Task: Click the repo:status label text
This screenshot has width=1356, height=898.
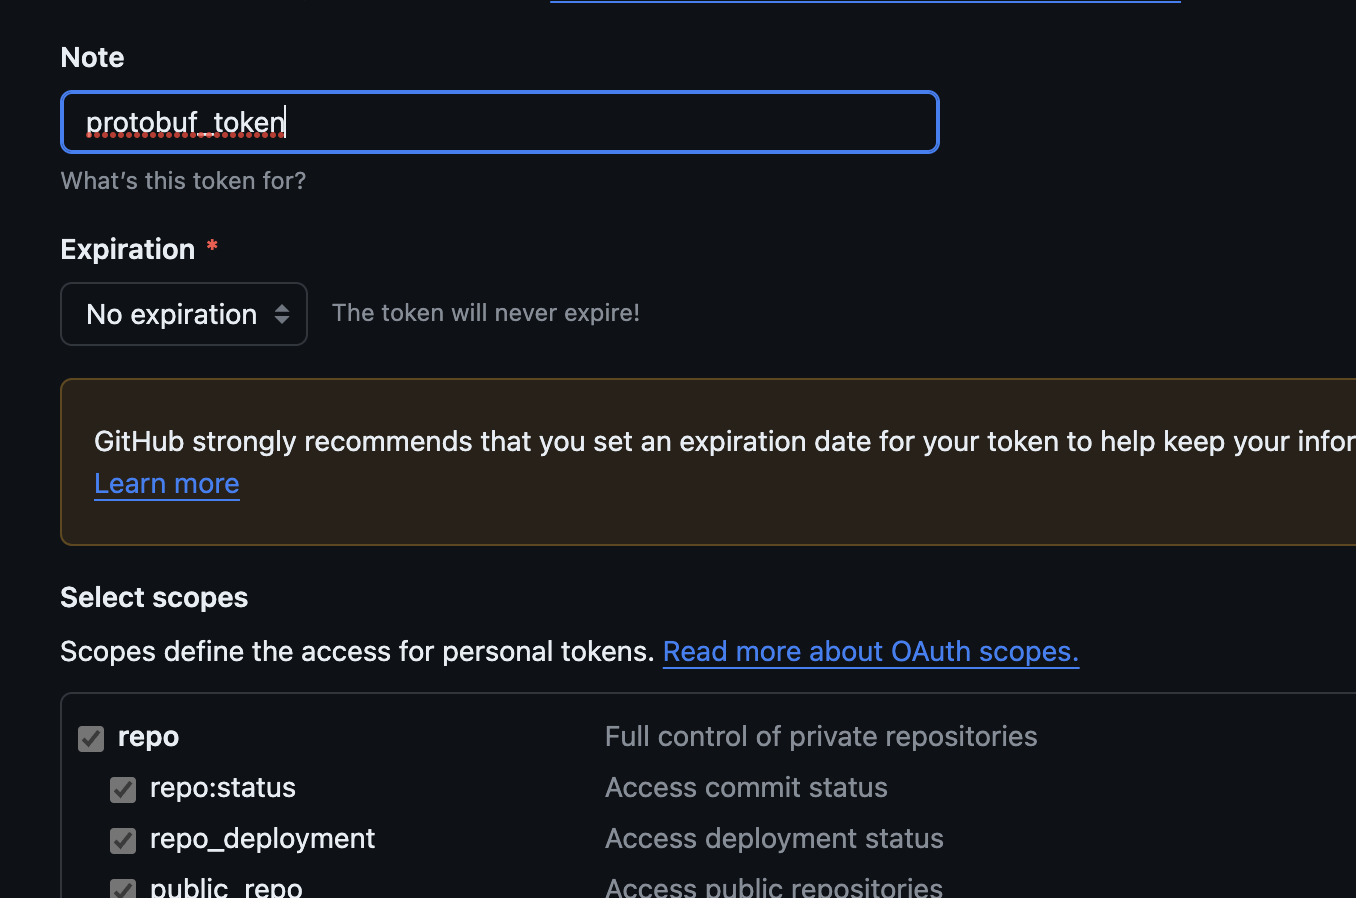Action: pyautogui.click(x=223, y=788)
